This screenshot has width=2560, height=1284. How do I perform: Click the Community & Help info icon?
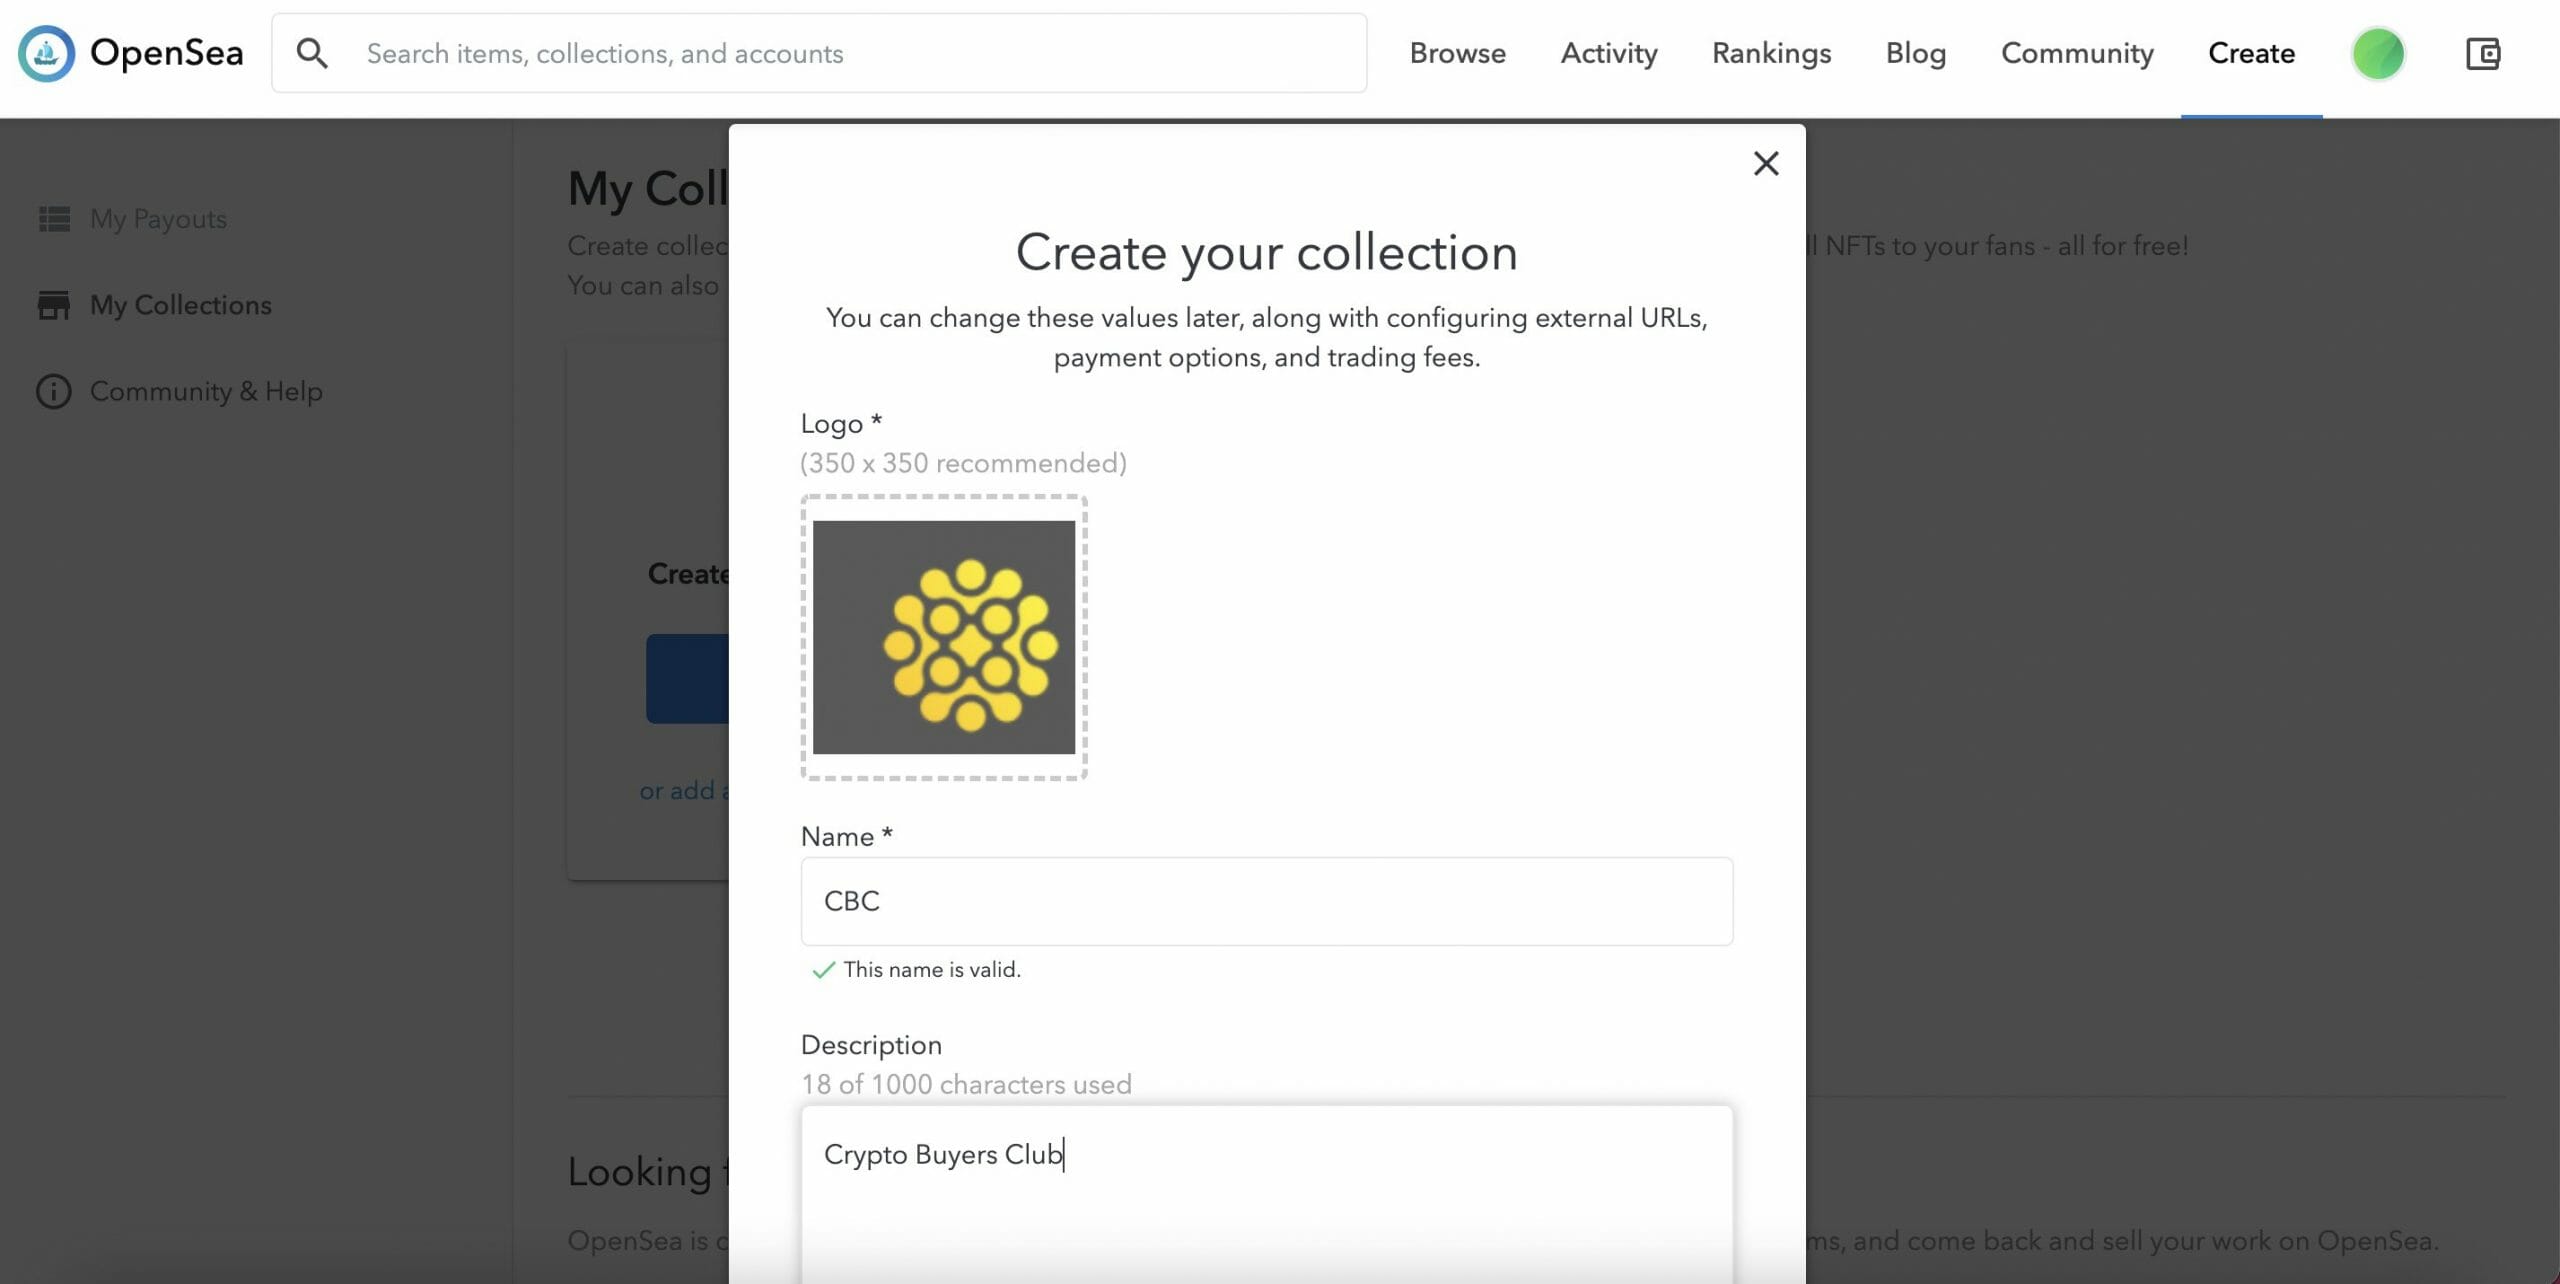tap(54, 391)
